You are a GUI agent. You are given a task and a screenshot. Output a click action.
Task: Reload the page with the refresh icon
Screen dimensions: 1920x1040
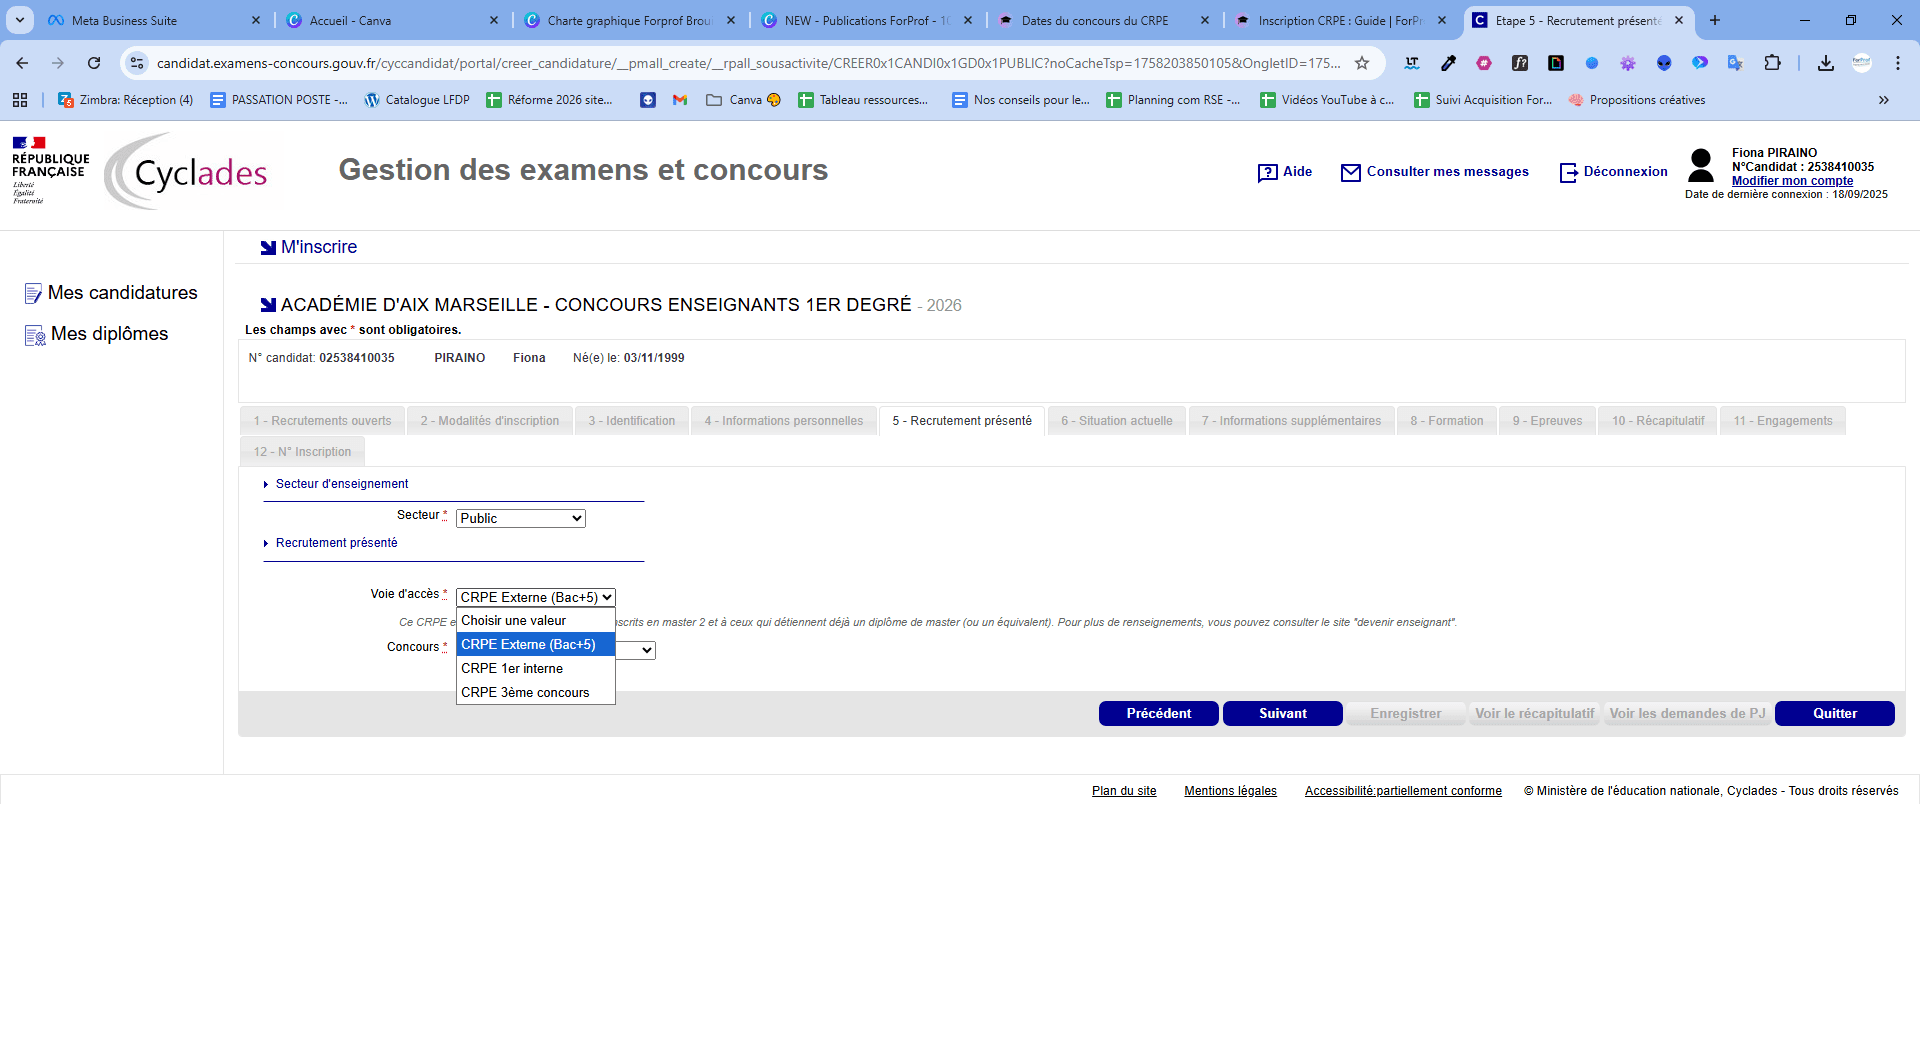pos(94,62)
